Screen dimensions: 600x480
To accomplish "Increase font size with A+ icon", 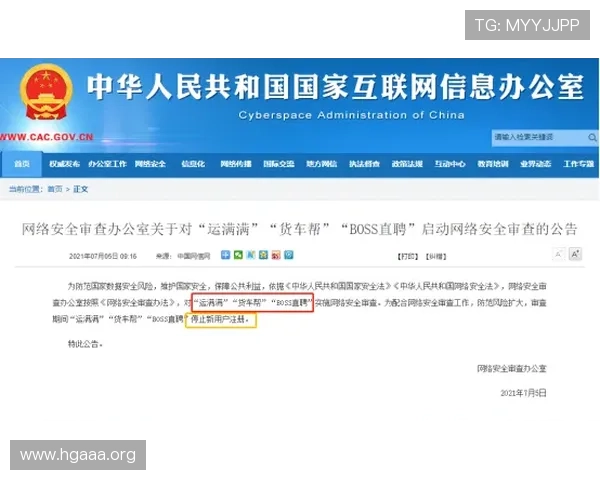I will [575, 254].
